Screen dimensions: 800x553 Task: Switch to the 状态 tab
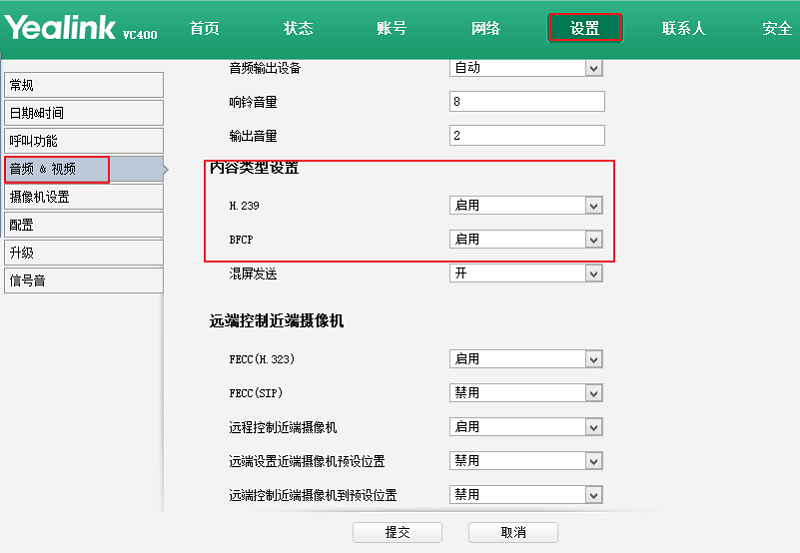tap(298, 28)
